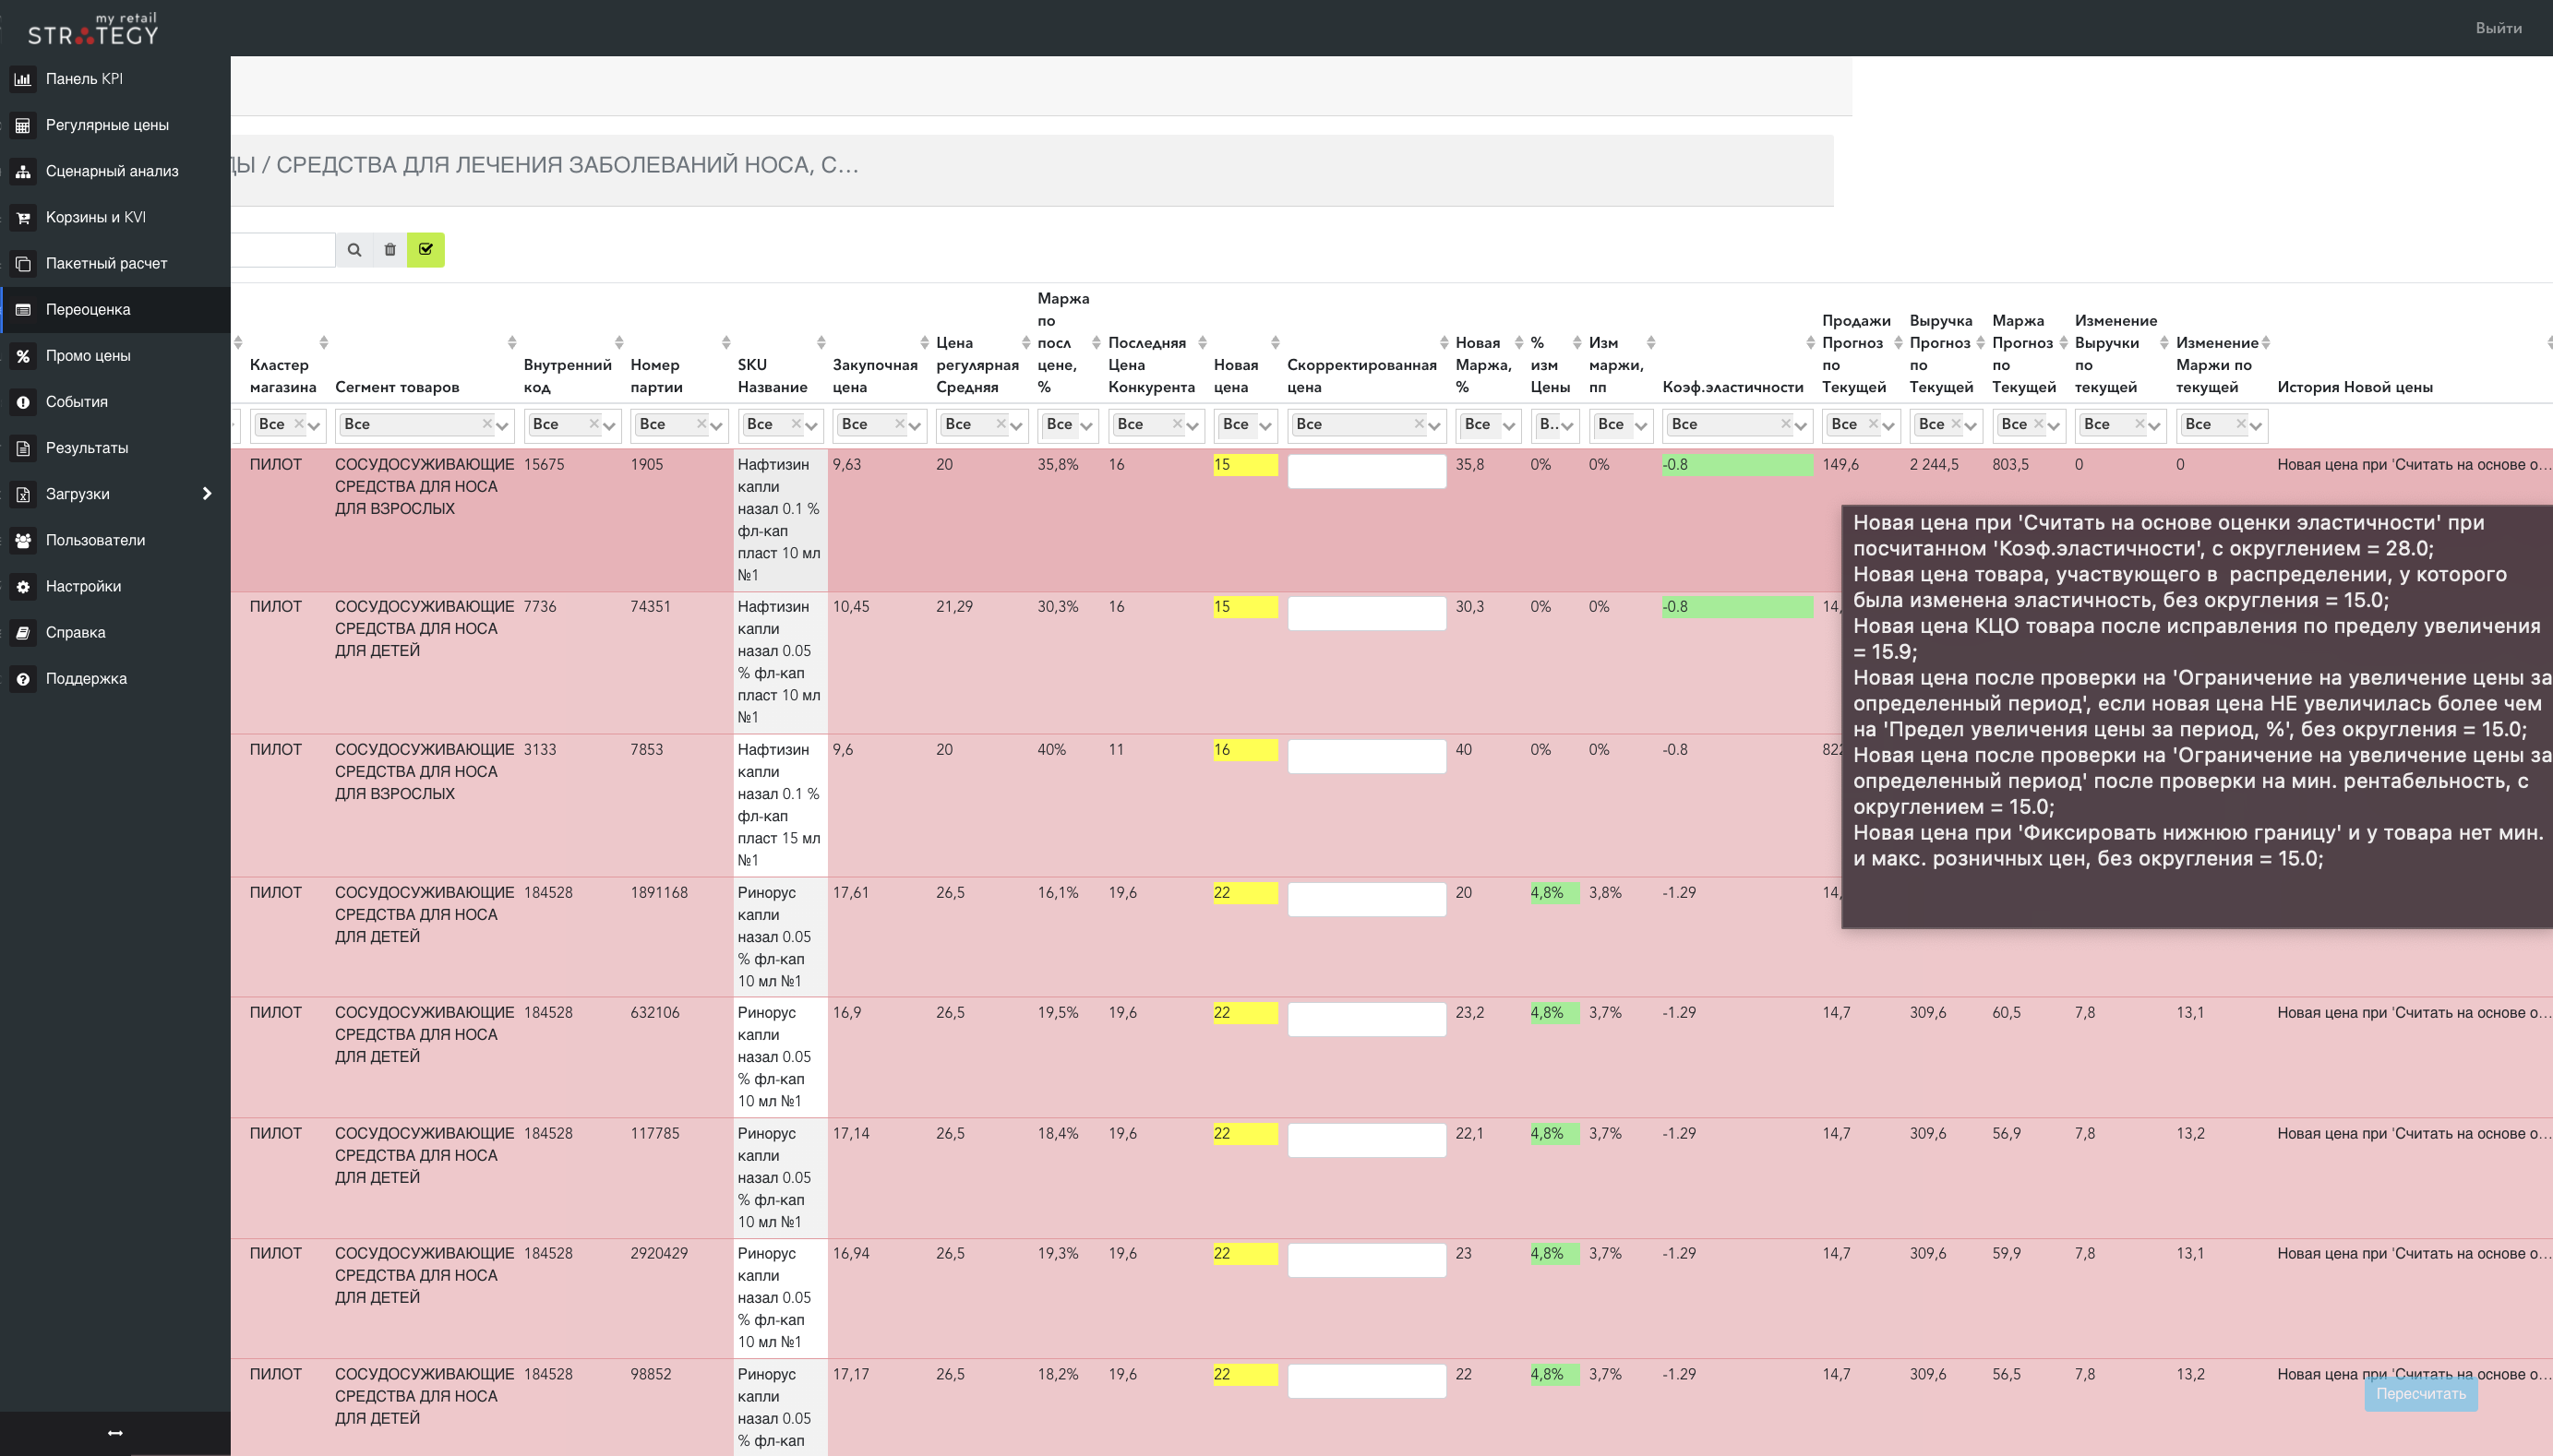Click the green elasticity cell in first row

coord(1737,465)
